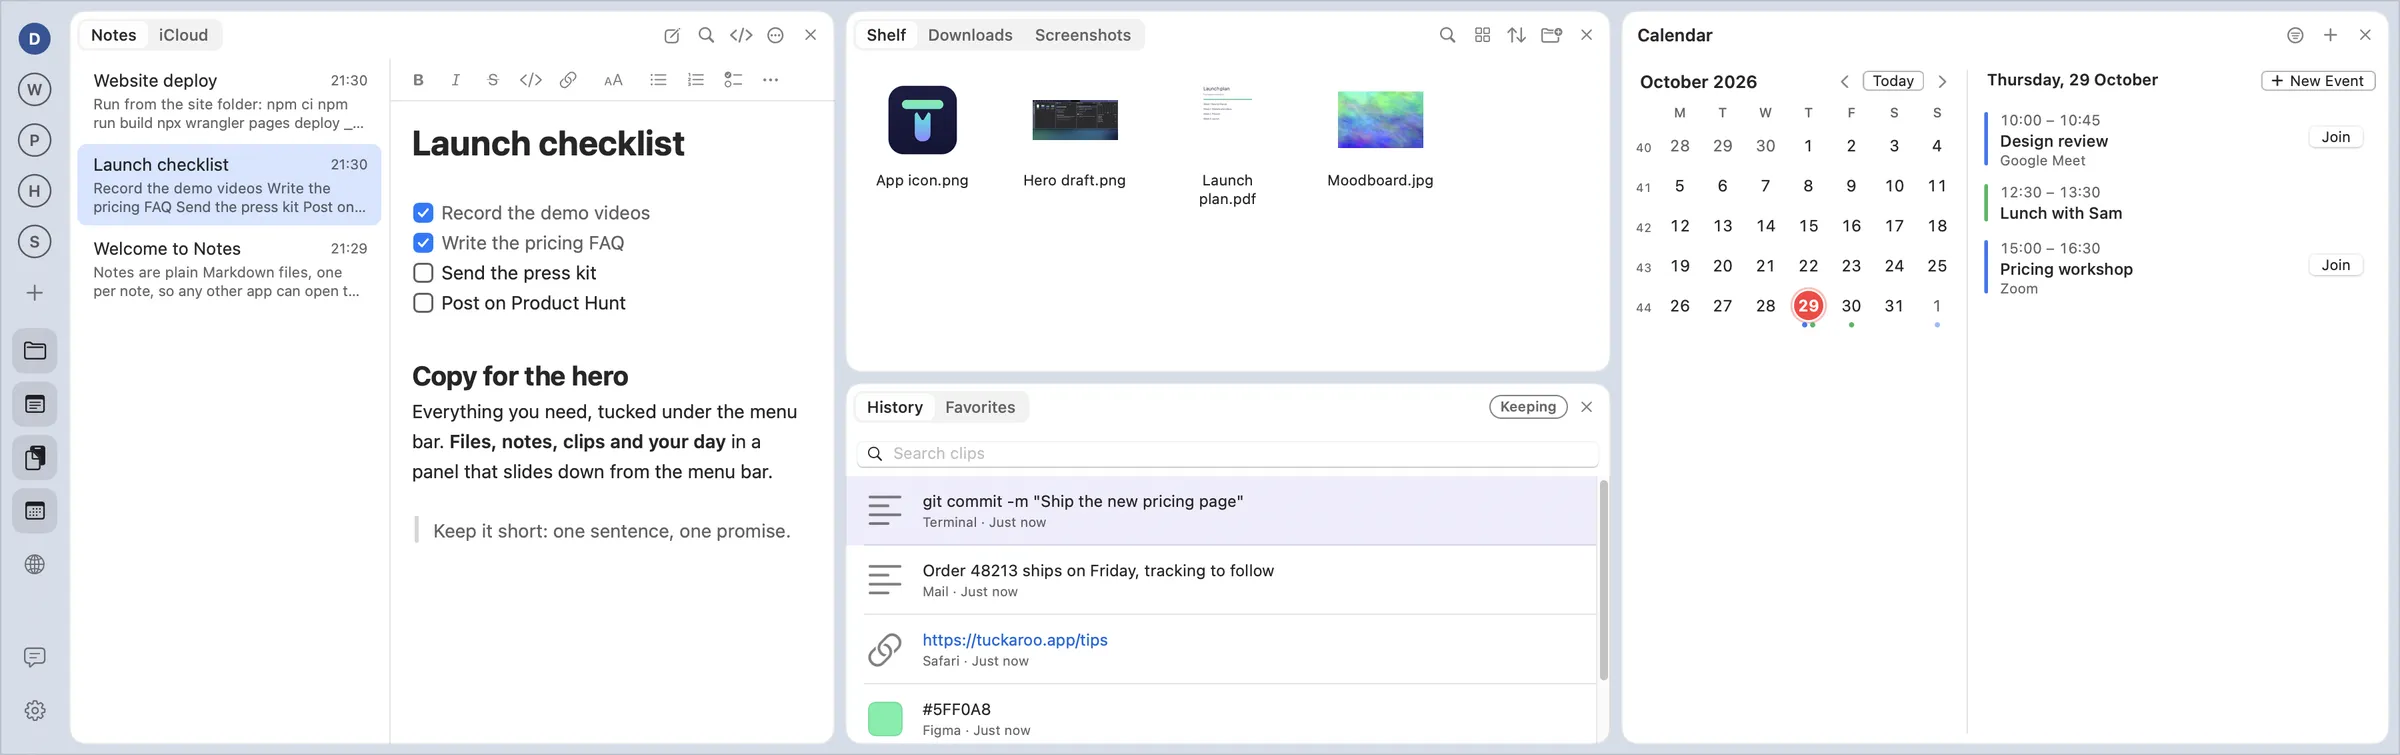Image resolution: width=2400 pixels, height=755 pixels.
Task: Uncheck "Record the demo videos"
Action: [x=423, y=213]
